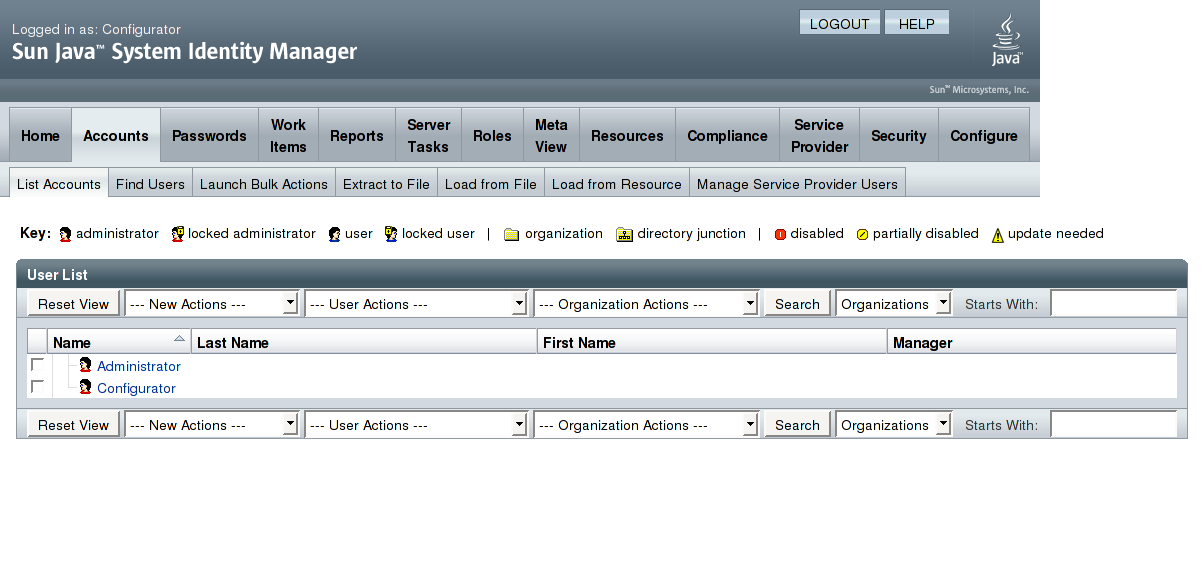Switch to the Resources tab
The width and height of the screenshot is (1204, 583).
click(x=627, y=136)
